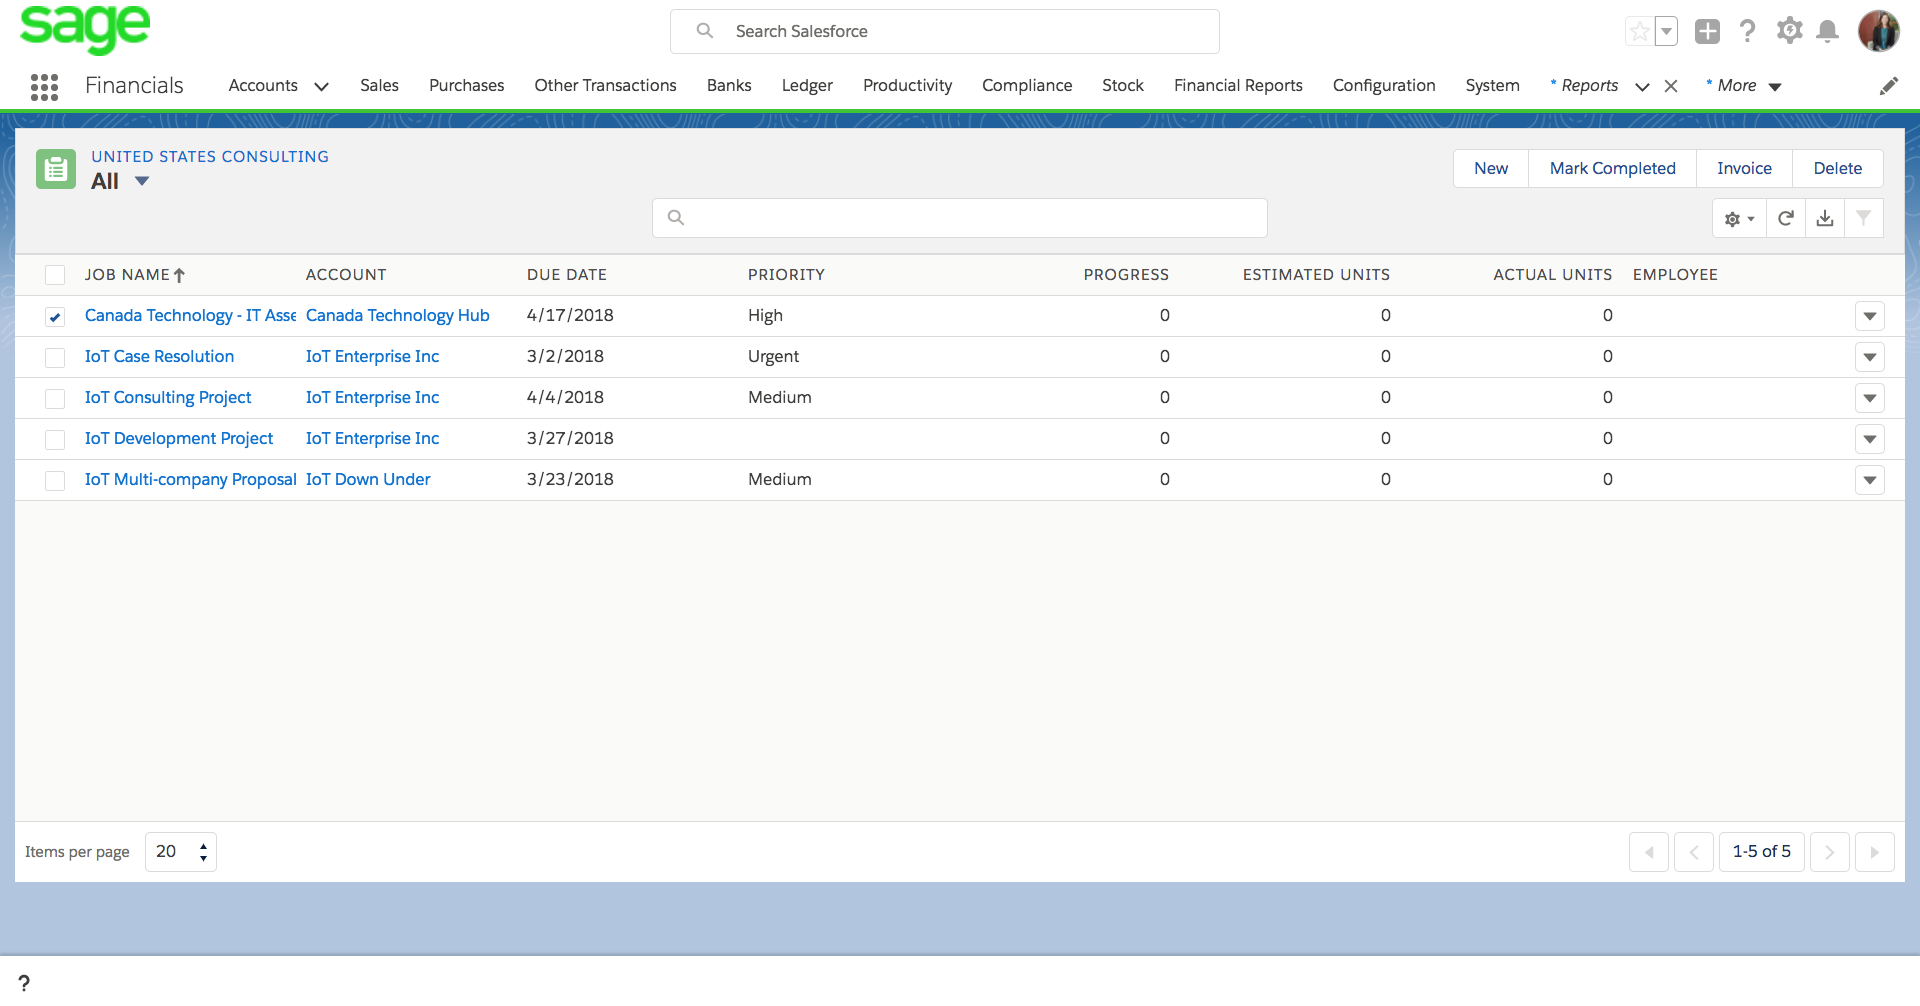Go to the previous page of results
The height and width of the screenshot is (1006, 1920).
1694,852
